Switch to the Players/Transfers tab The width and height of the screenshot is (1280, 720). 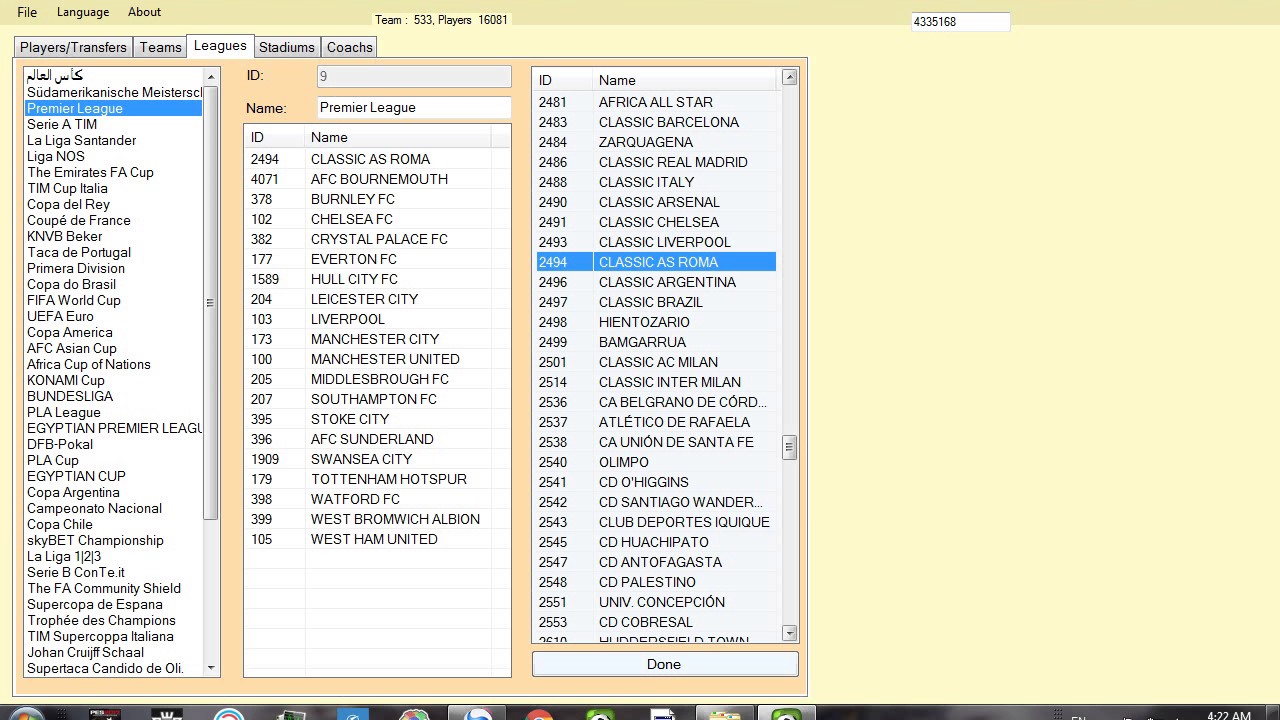point(73,47)
